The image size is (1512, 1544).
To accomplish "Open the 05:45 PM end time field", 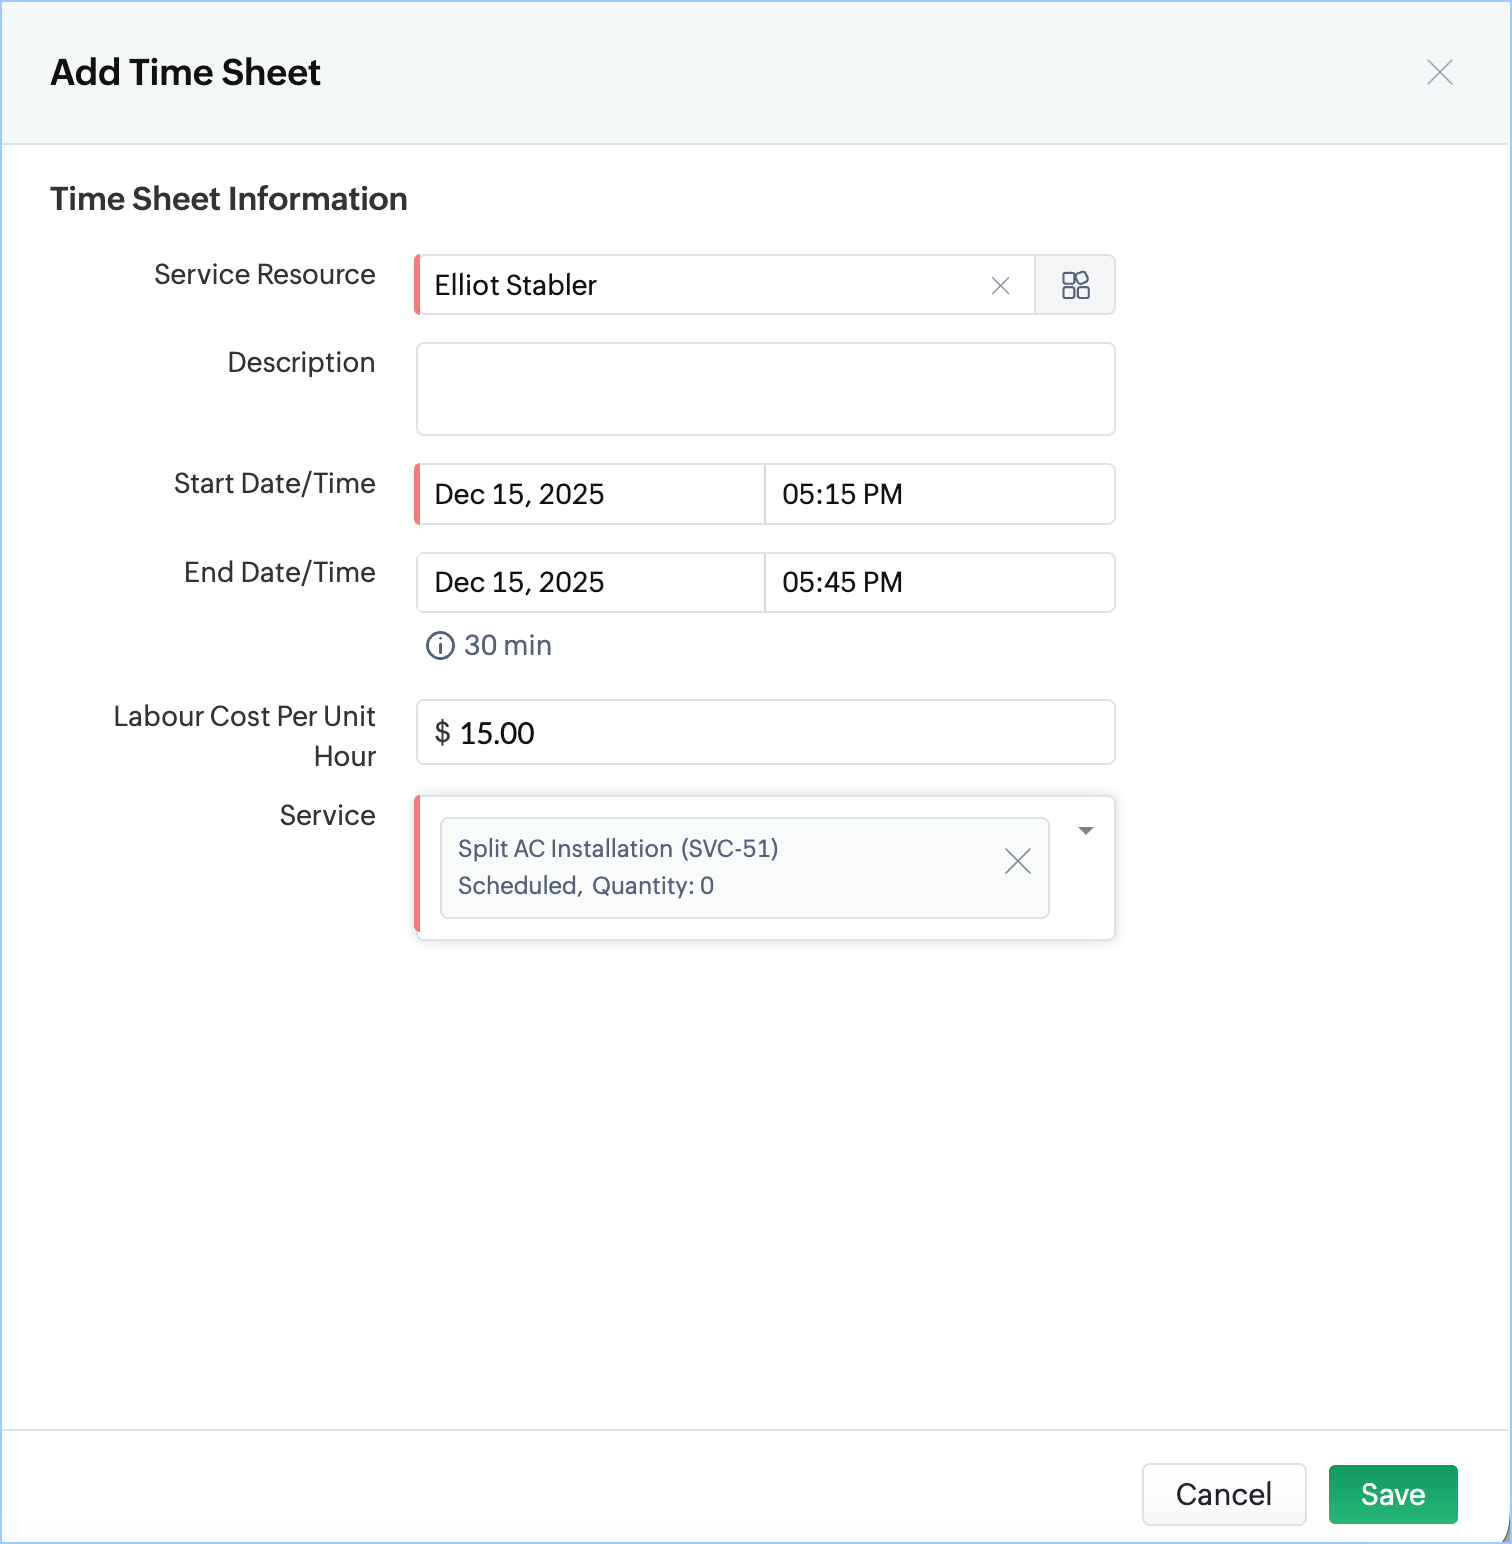I will (938, 583).
